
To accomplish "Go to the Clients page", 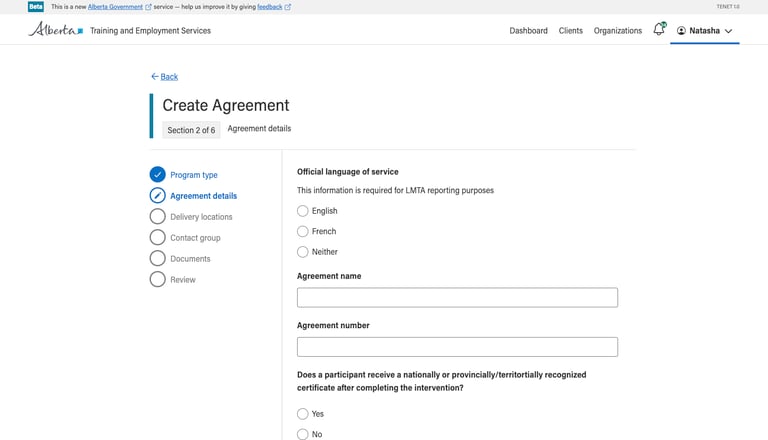I will (x=571, y=31).
